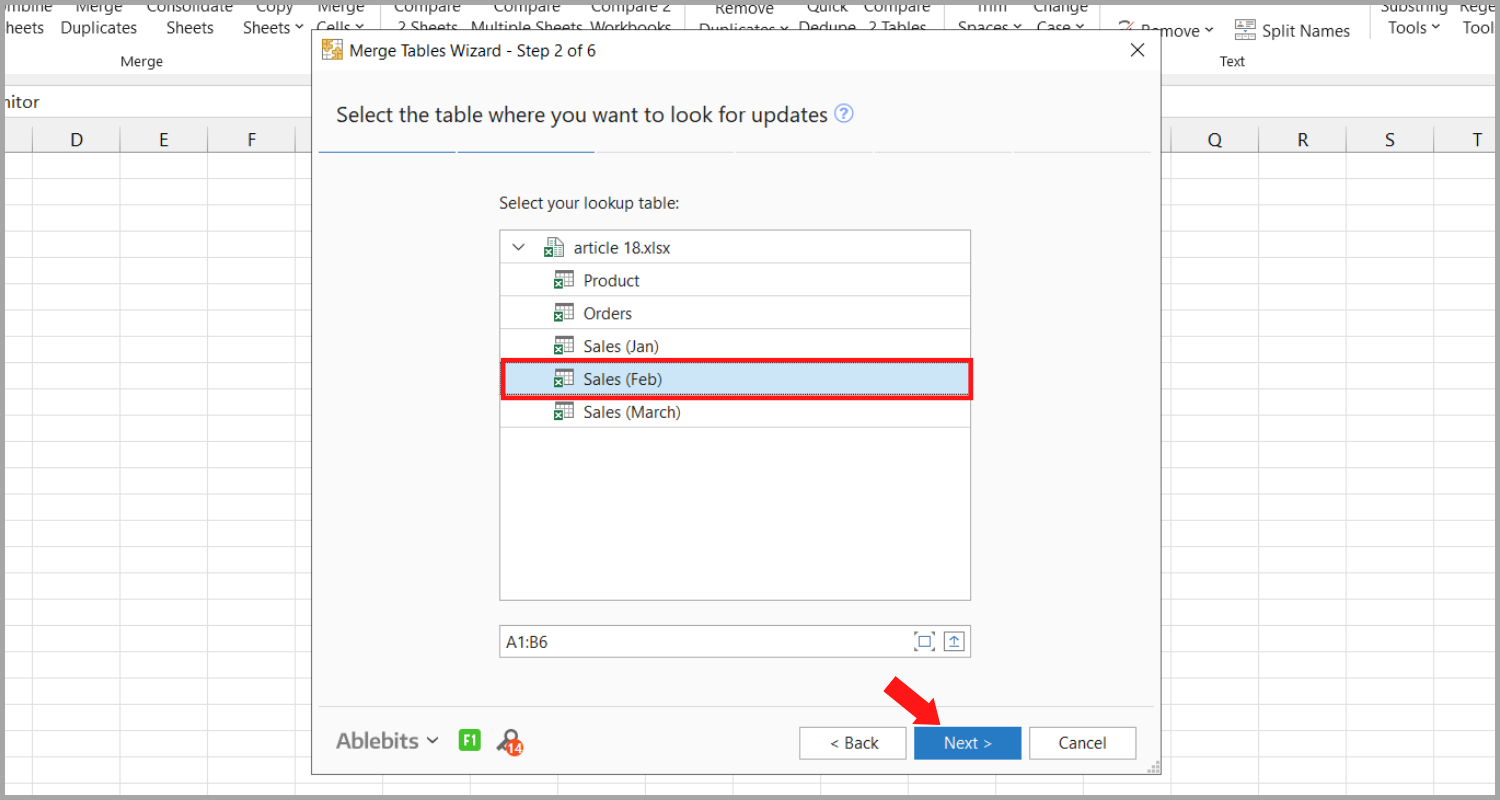Open the Ablebits dropdown menu
Screen dimensions: 1500x800
click(387, 741)
